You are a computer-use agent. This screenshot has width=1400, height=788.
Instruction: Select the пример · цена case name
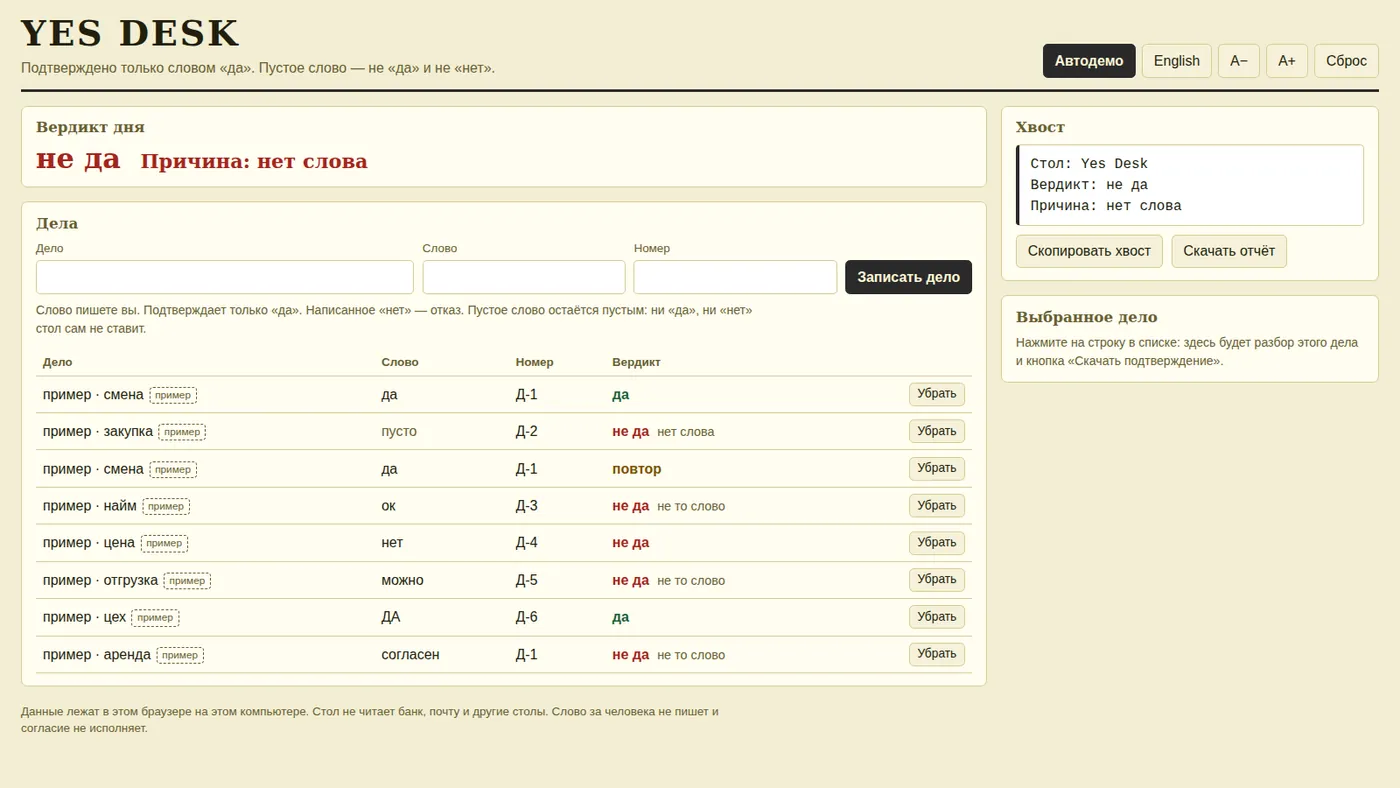tap(89, 543)
